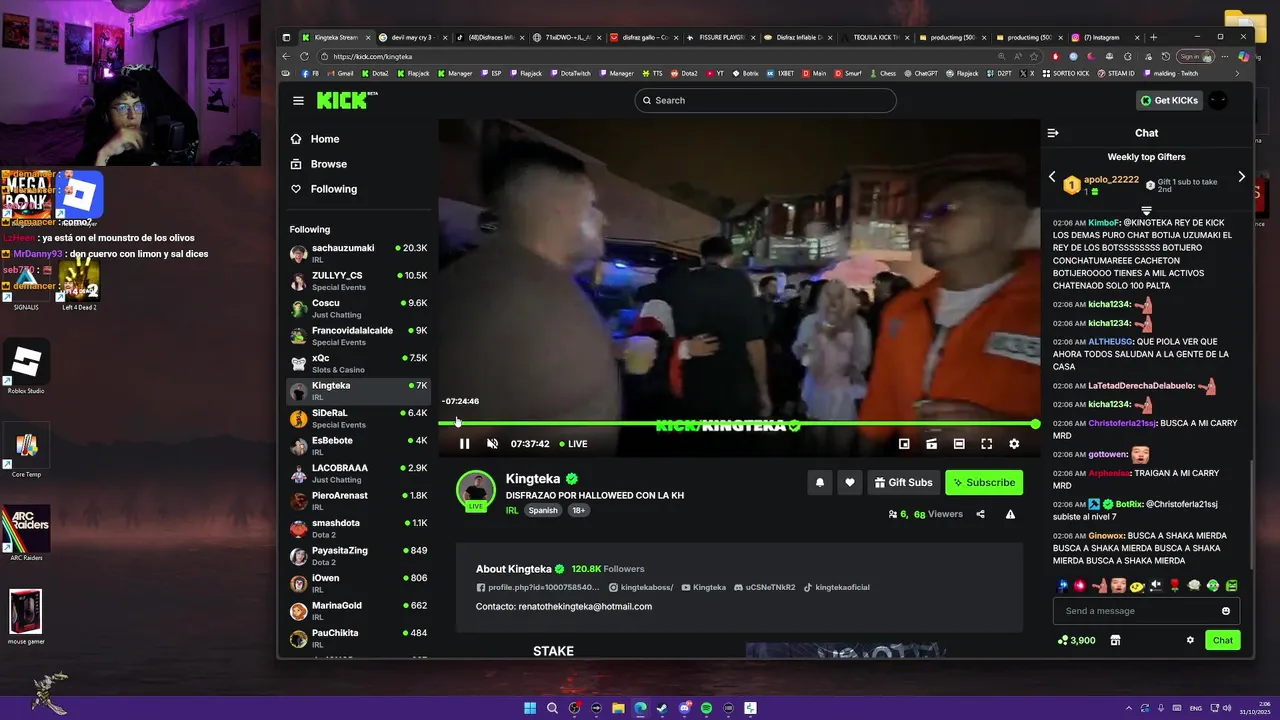
Task: Collapse the chat panel
Action: pos(1053,133)
